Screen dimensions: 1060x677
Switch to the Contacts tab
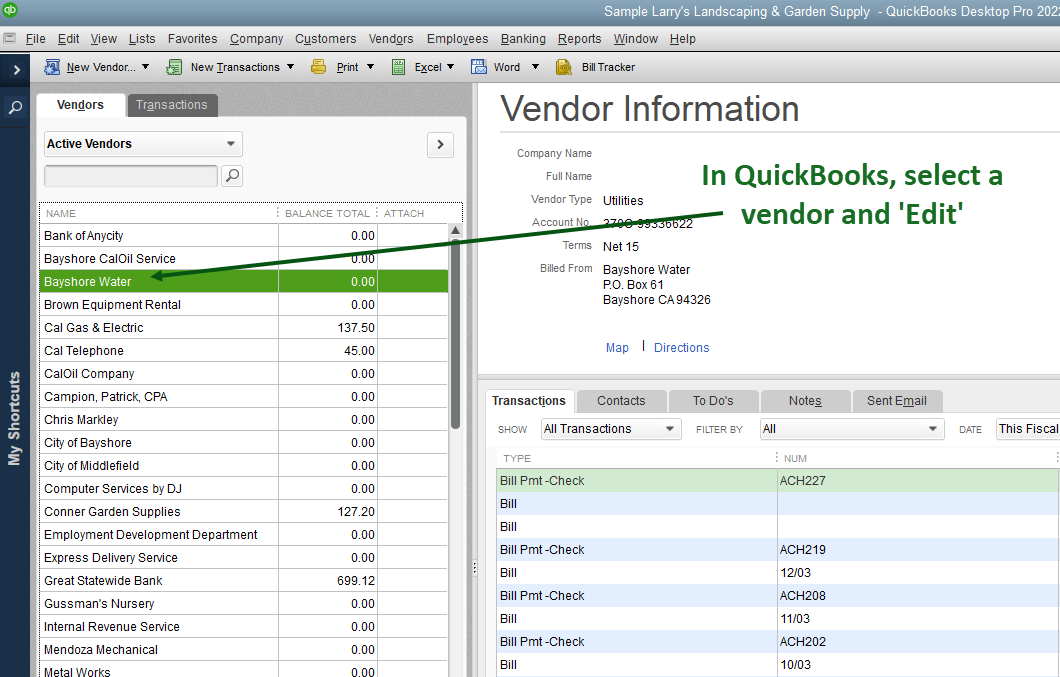(621, 401)
